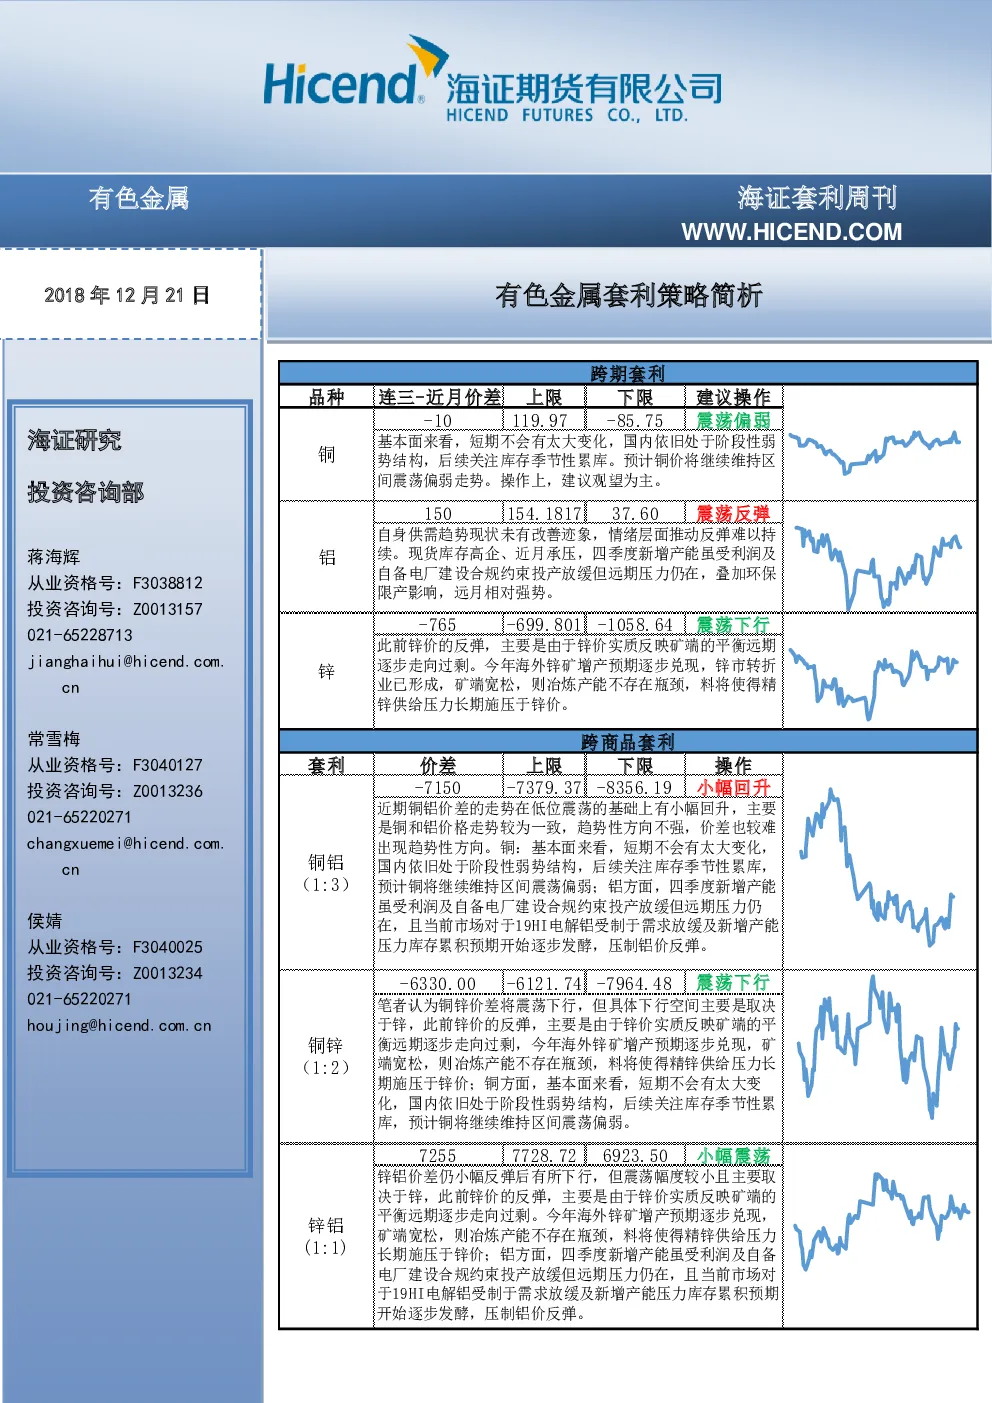Click the 跨商品套利 section header
Screen dimensions: 992x1403
click(x=627, y=742)
